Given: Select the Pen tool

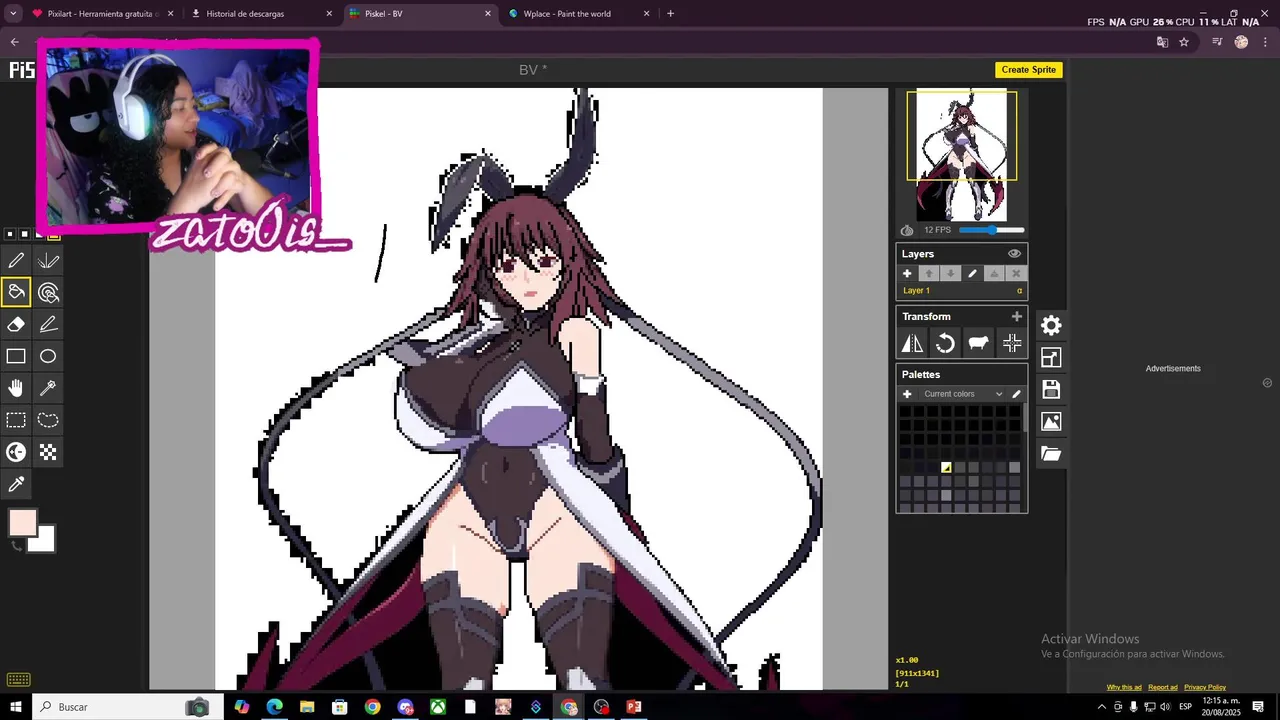Looking at the screenshot, I should pyautogui.click(x=16, y=261).
